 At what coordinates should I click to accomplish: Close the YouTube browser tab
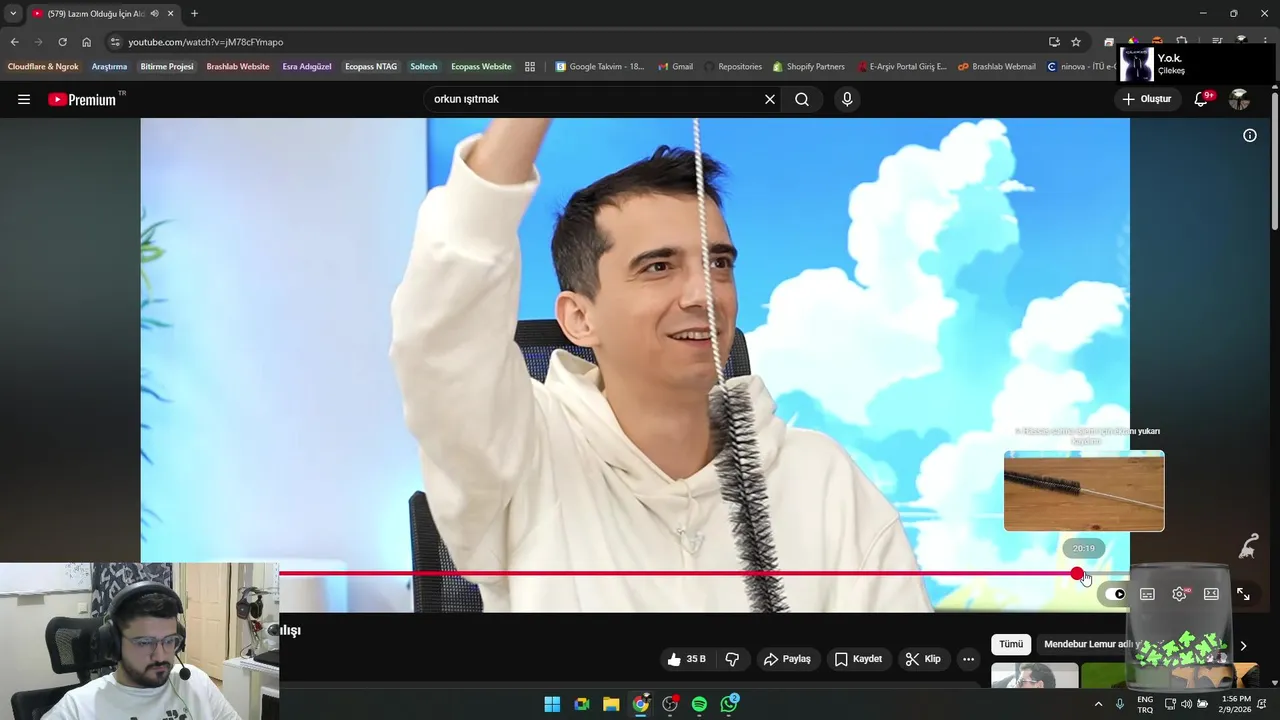tap(170, 13)
